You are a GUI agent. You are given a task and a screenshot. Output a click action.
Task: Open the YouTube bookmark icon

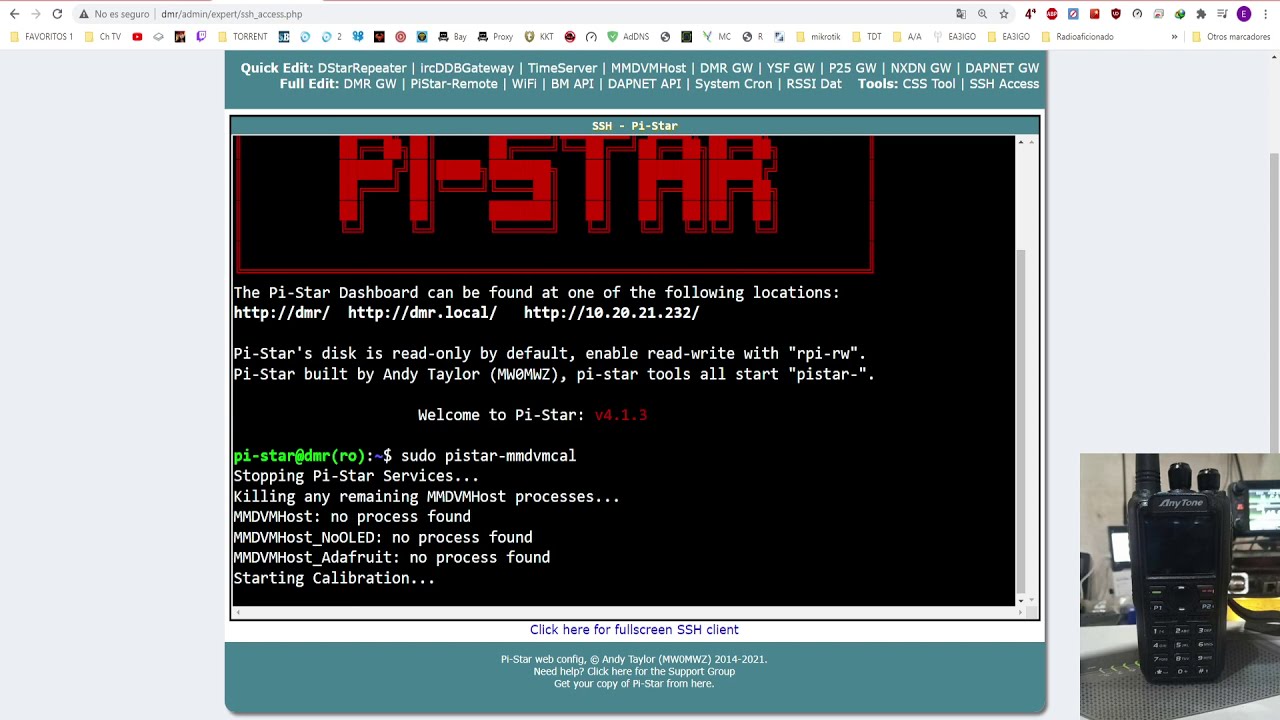tap(137, 37)
